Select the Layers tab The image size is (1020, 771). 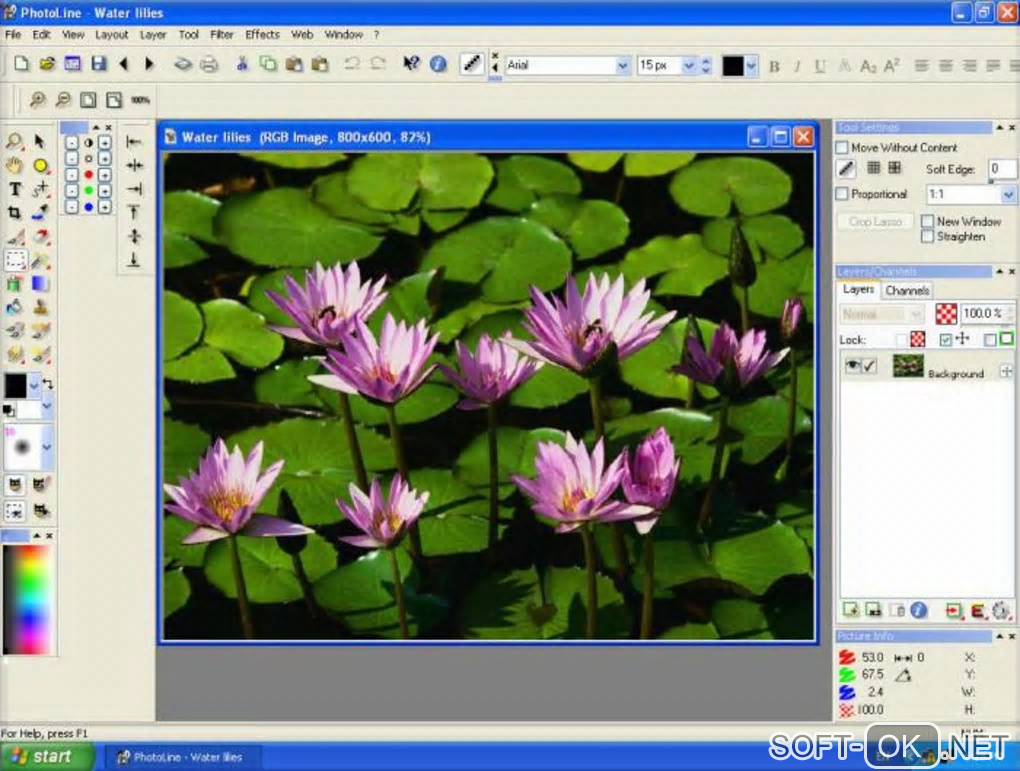[858, 290]
